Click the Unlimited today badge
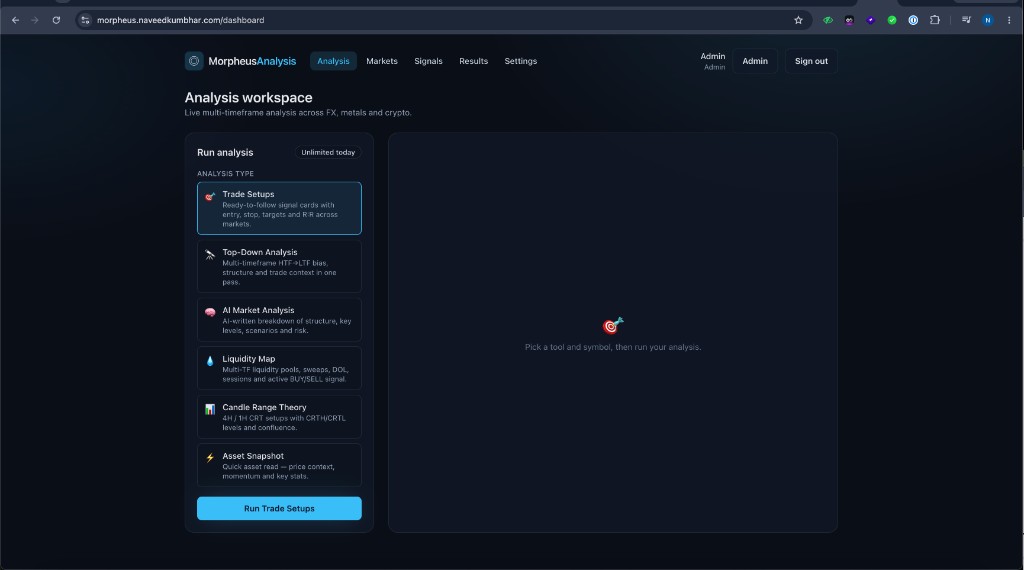This screenshot has width=1024, height=570. [x=328, y=152]
